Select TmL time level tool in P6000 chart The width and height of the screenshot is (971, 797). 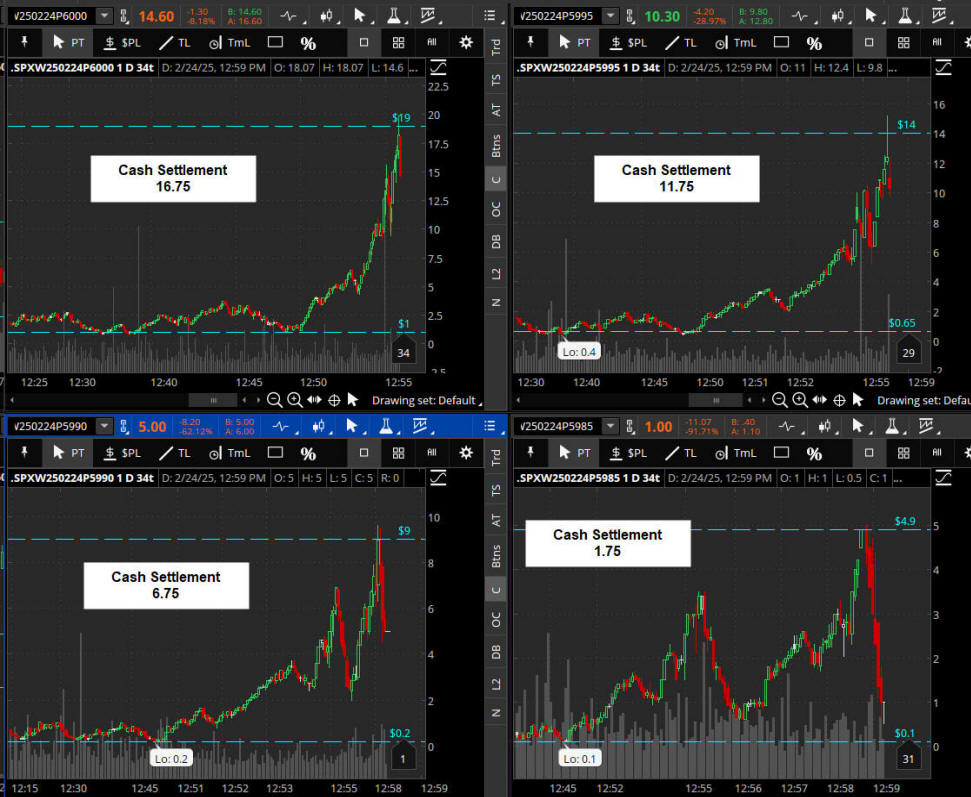coord(230,42)
